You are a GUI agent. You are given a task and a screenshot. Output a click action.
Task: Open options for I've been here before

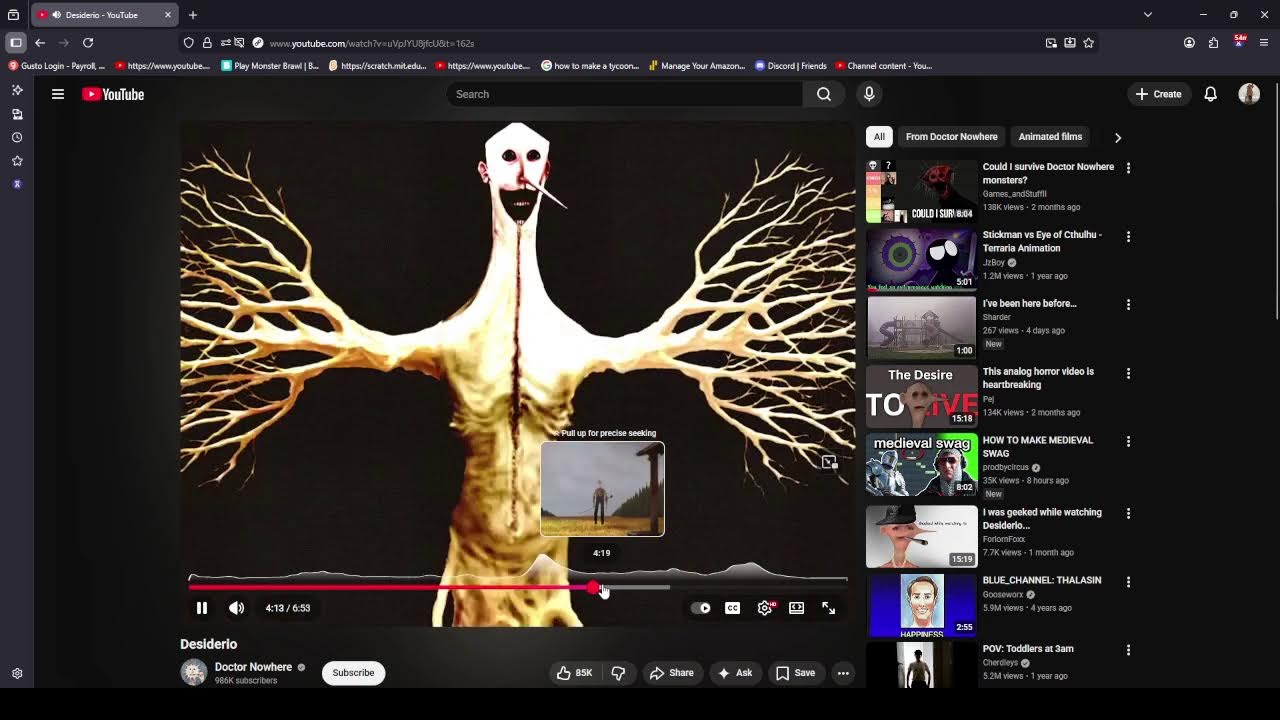click(1128, 305)
